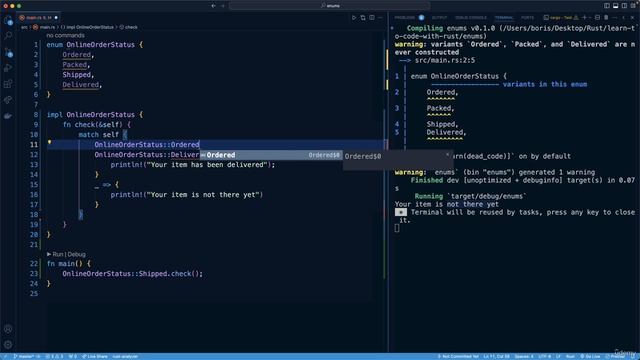Viewport: 640px width, 360px height.
Task: Switch to the Output panel tab
Action: coord(440,18)
